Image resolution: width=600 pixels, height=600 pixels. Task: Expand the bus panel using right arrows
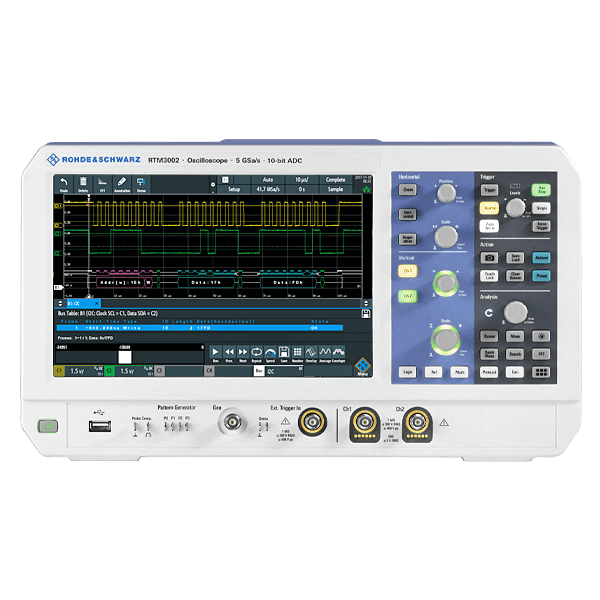pyautogui.click(x=366, y=303)
